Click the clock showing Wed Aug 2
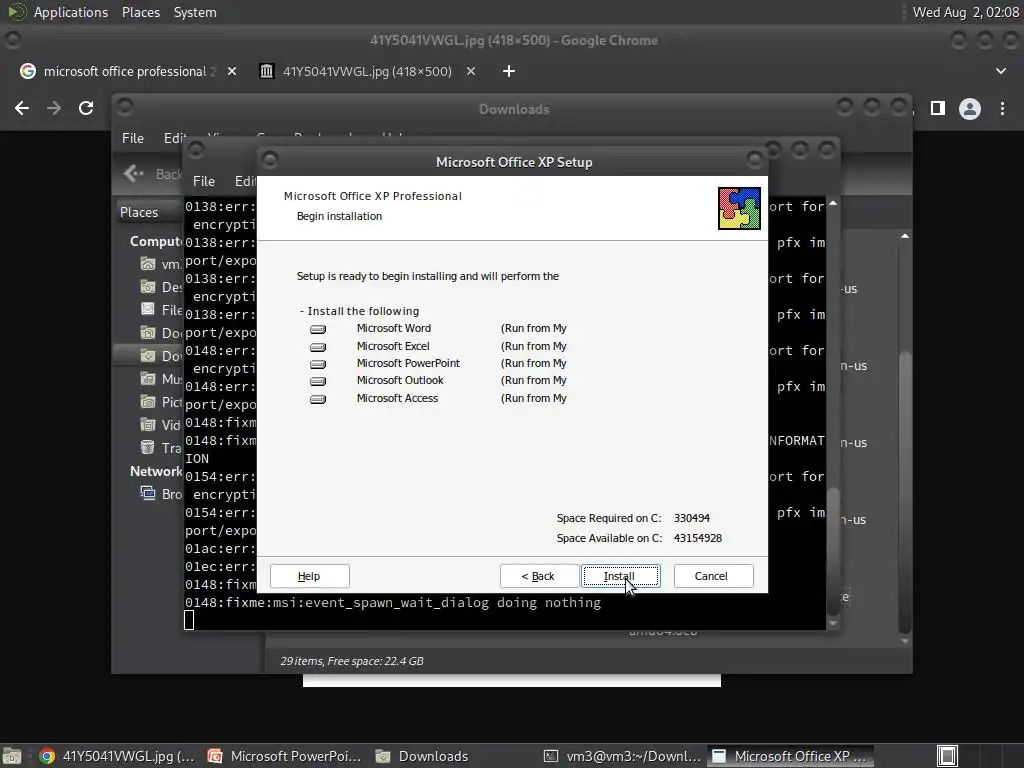1024x768 pixels. [966, 12]
